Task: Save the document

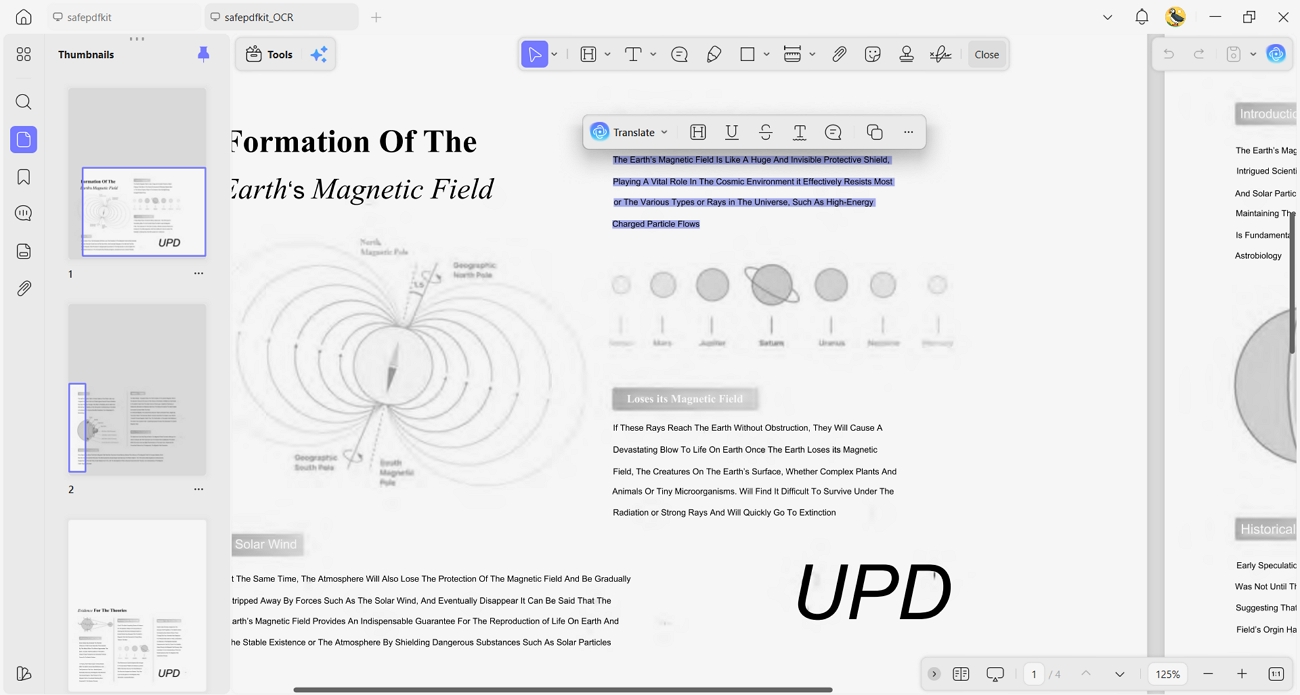Action: tap(1233, 55)
